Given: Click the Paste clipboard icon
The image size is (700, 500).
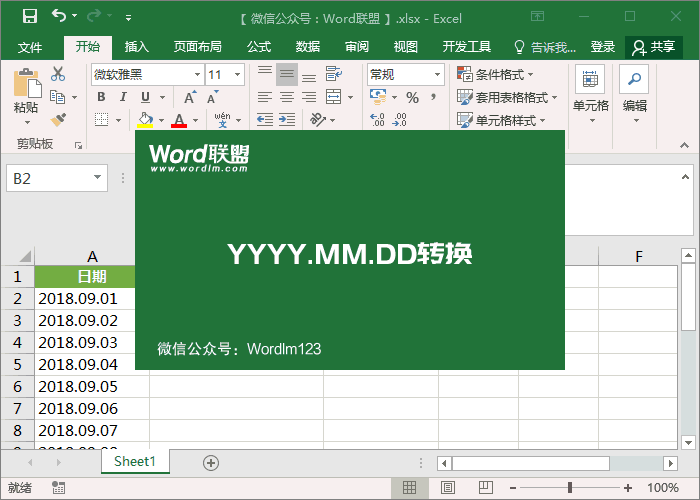Looking at the screenshot, I should click(x=27, y=83).
